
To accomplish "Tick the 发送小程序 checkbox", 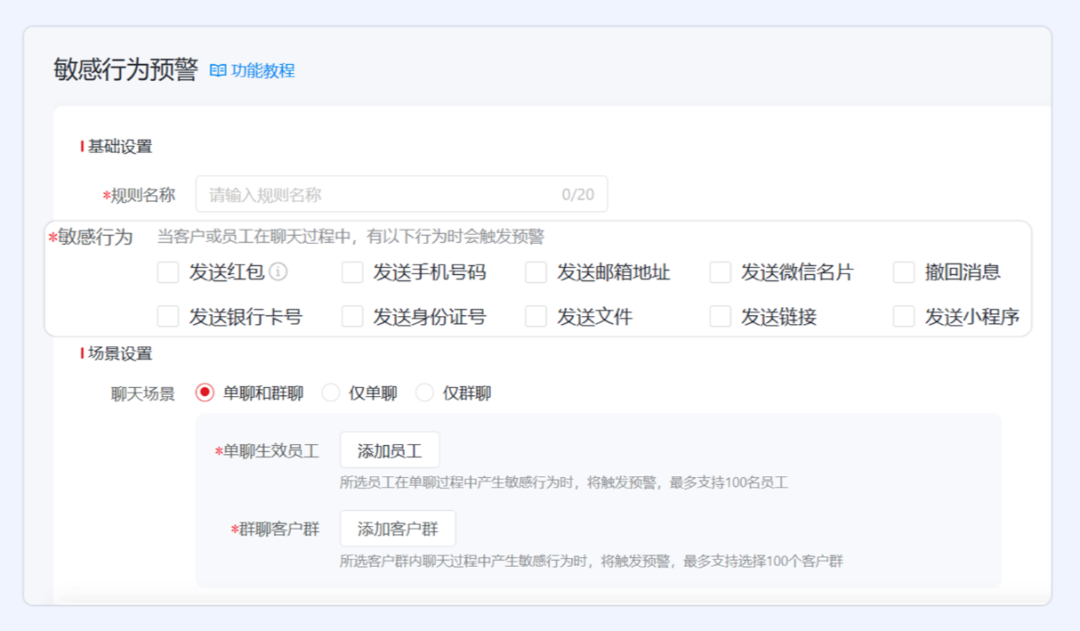I will coord(904,317).
